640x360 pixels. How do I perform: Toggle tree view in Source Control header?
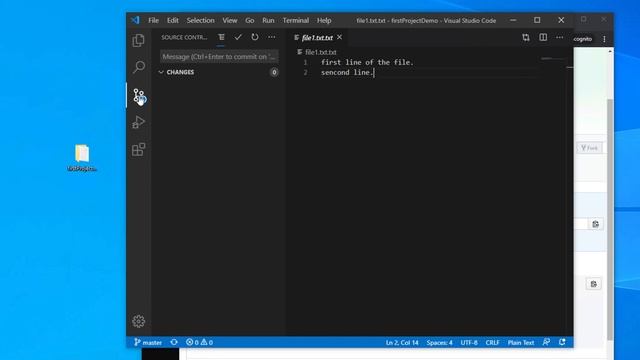click(x=221, y=37)
